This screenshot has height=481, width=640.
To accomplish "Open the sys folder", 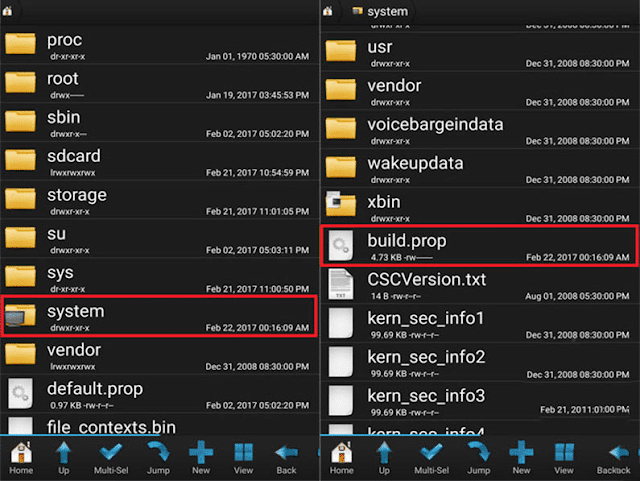I will coord(160,278).
